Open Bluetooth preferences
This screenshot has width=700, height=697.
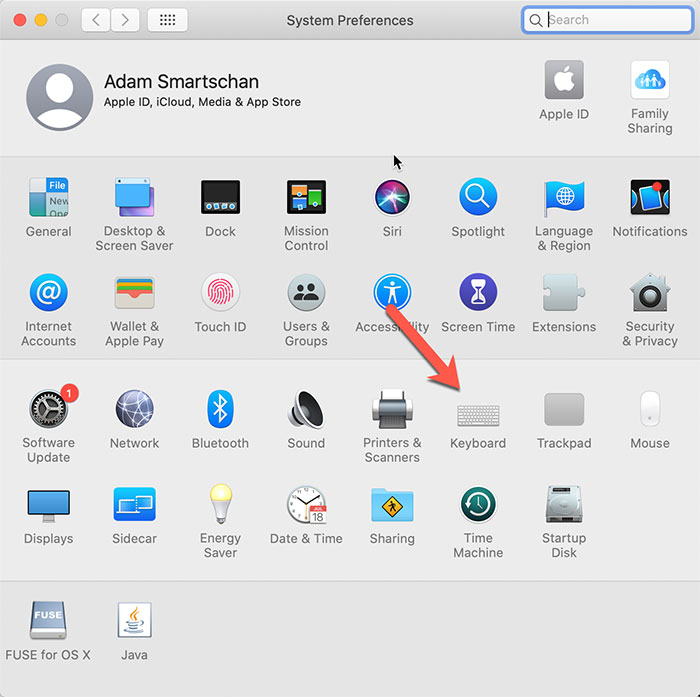coord(220,409)
